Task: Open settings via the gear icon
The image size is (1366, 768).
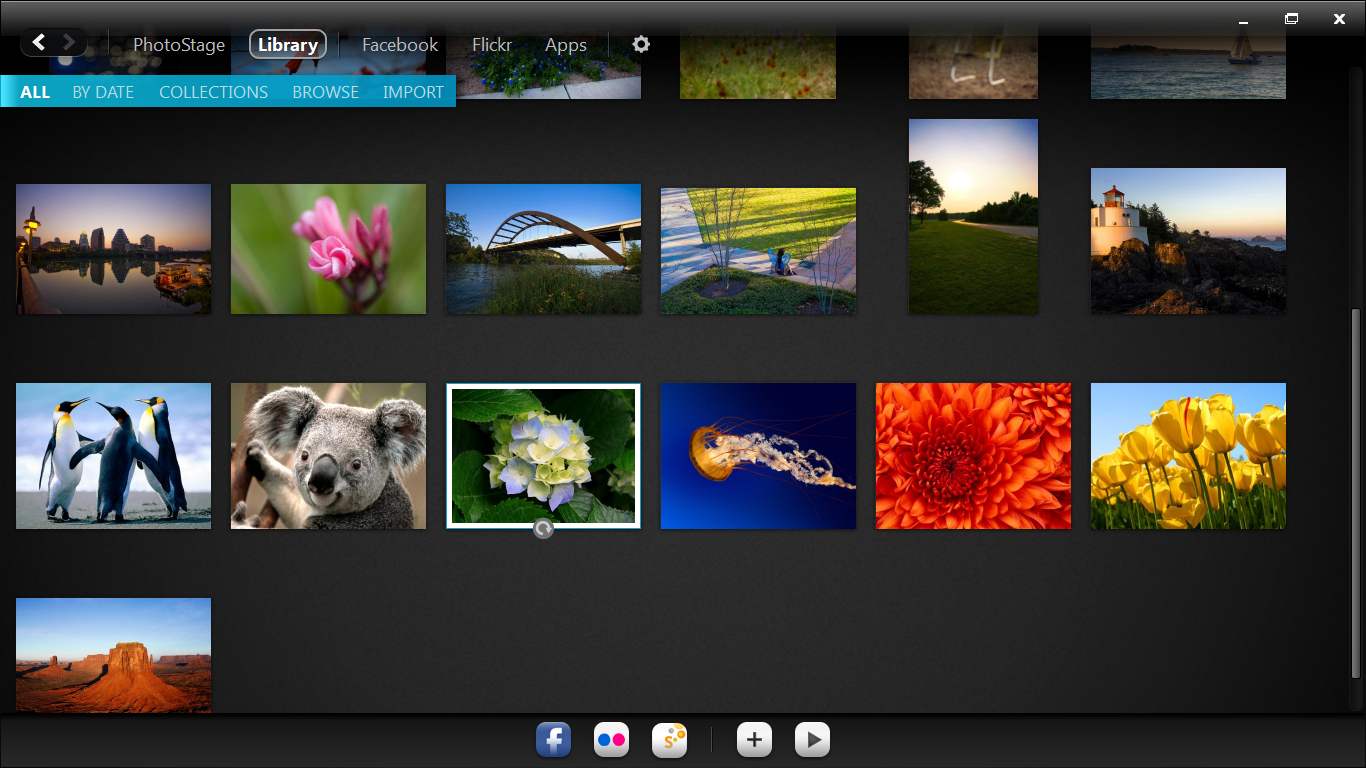Action: pyautogui.click(x=641, y=44)
